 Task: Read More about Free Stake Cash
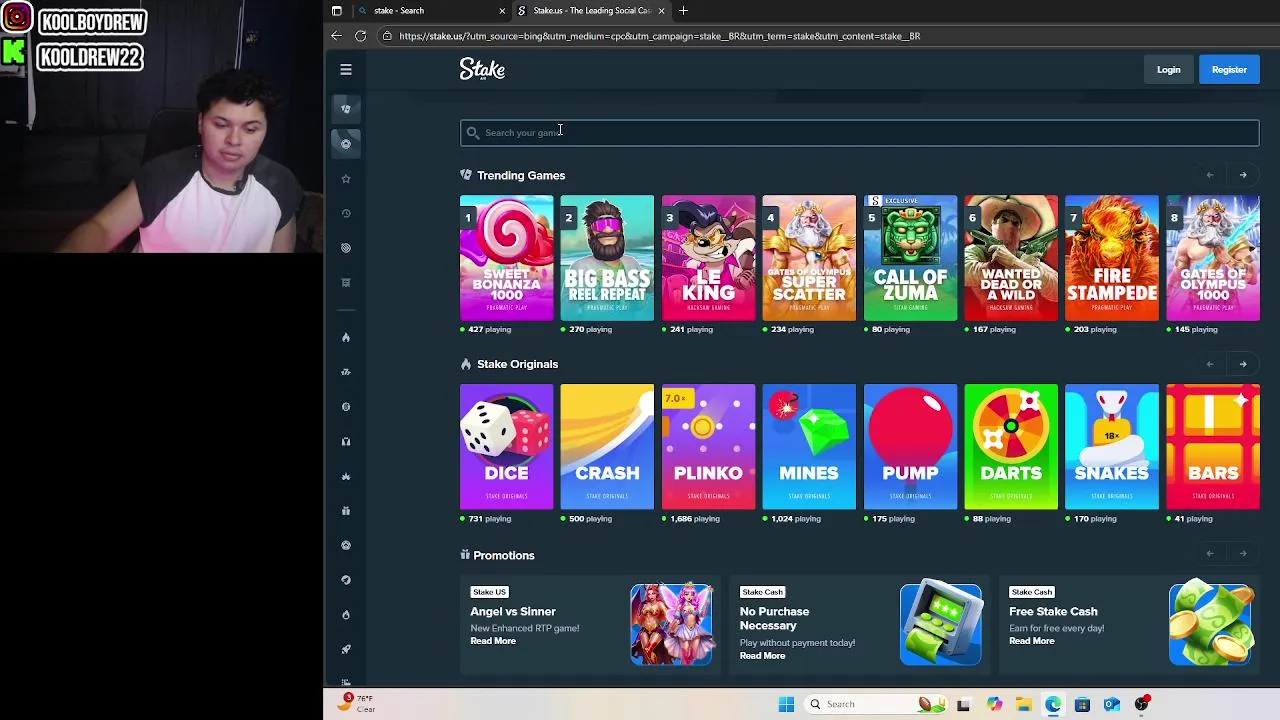click(1031, 641)
